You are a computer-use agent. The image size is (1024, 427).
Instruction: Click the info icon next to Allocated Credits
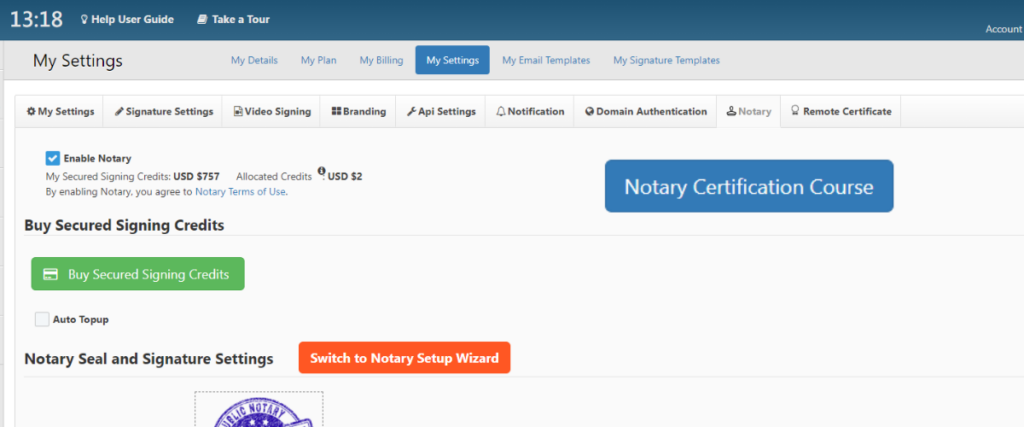[321, 171]
